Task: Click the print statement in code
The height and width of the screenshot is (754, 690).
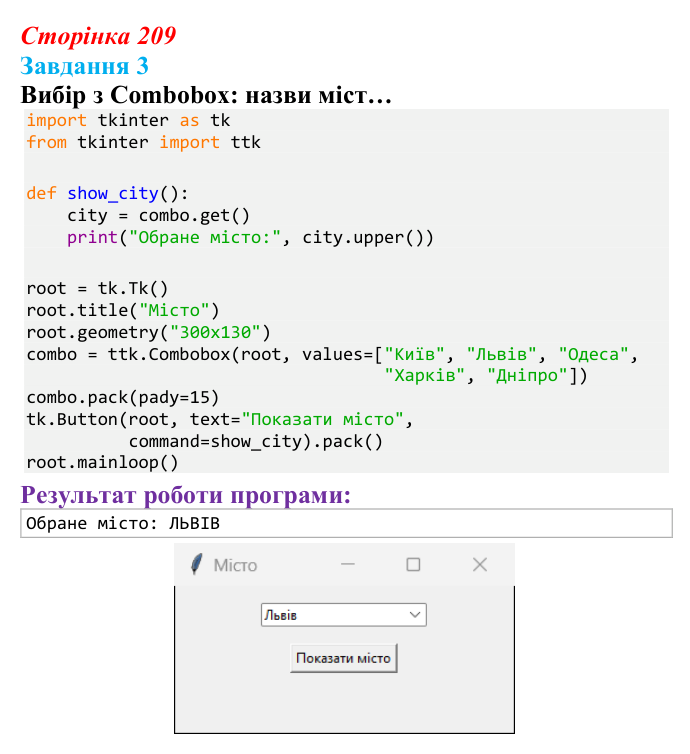Action: click(250, 238)
